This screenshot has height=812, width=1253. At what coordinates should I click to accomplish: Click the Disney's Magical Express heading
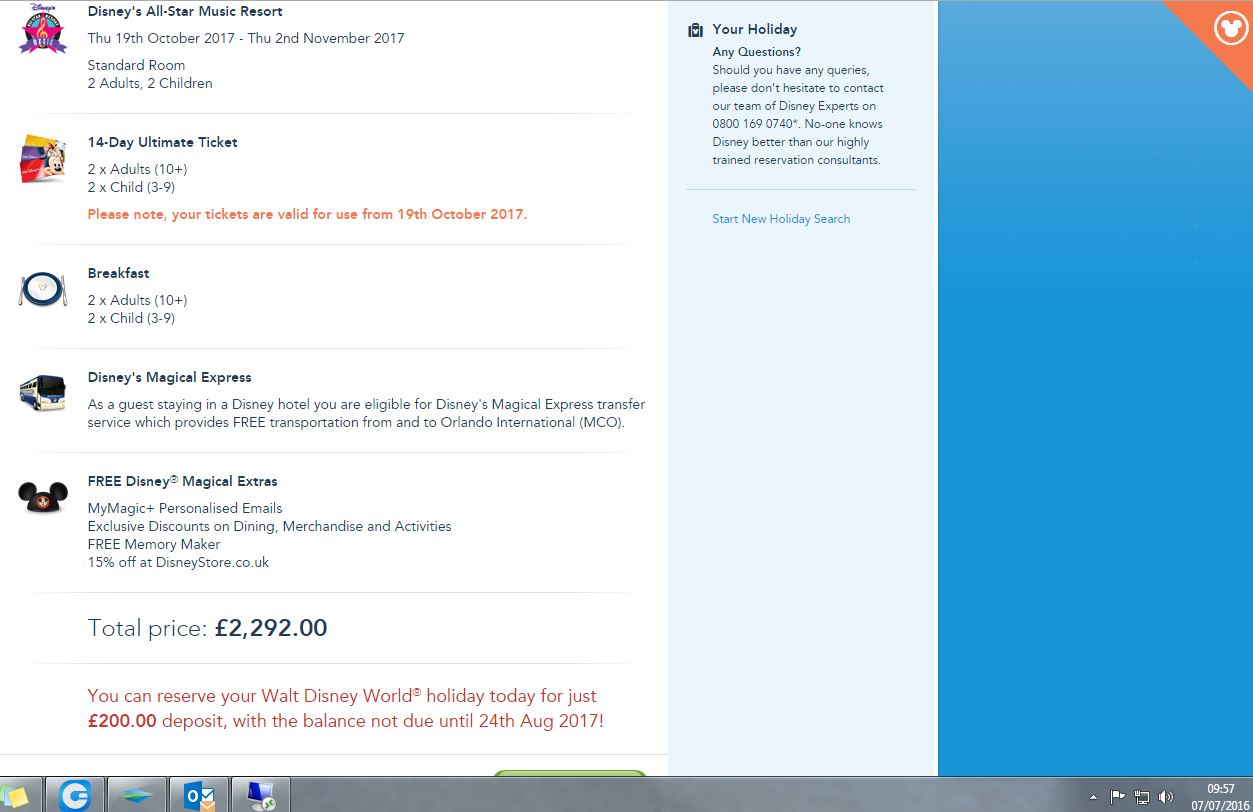[169, 377]
